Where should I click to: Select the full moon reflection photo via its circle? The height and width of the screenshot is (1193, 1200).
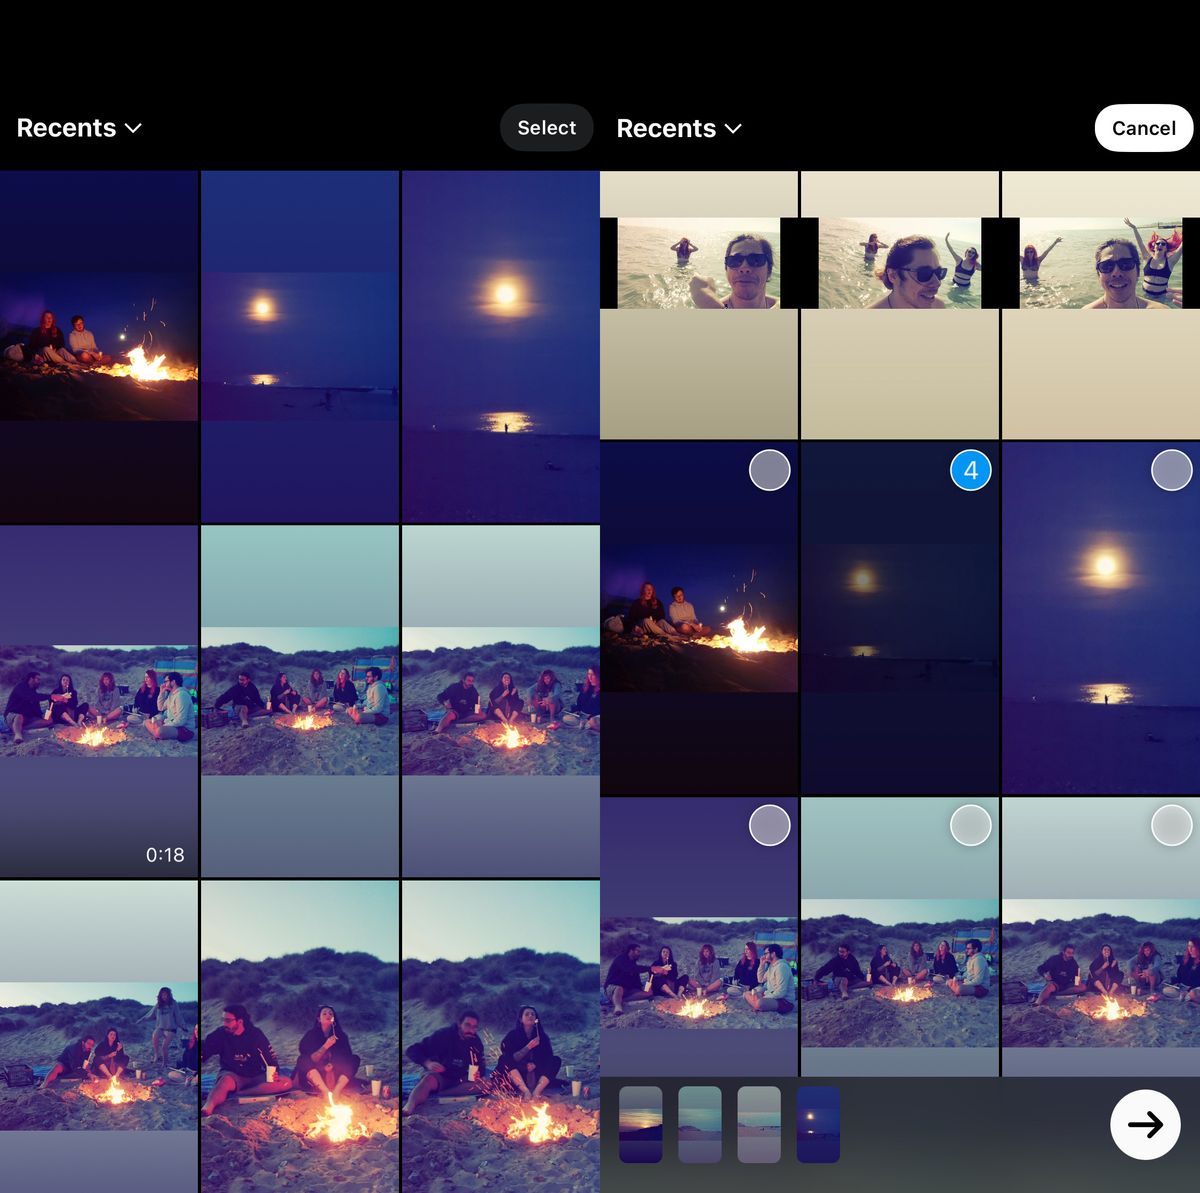coord(1171,471)
